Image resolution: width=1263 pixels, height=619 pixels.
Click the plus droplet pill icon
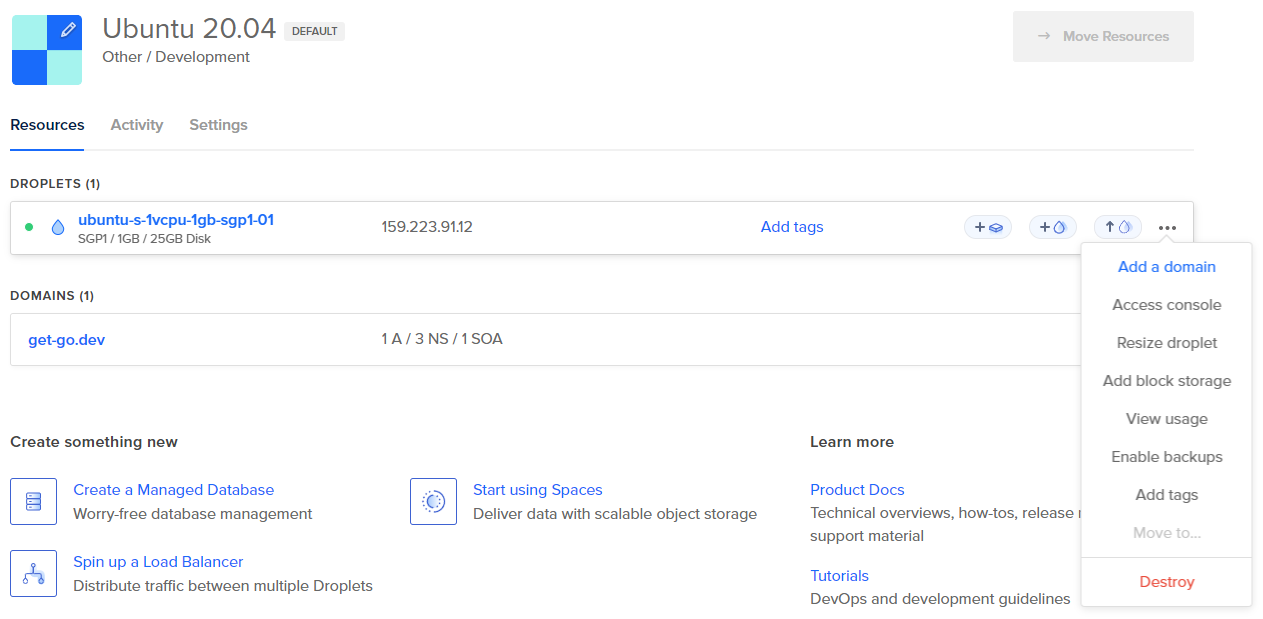click(x=1052, y=227)
